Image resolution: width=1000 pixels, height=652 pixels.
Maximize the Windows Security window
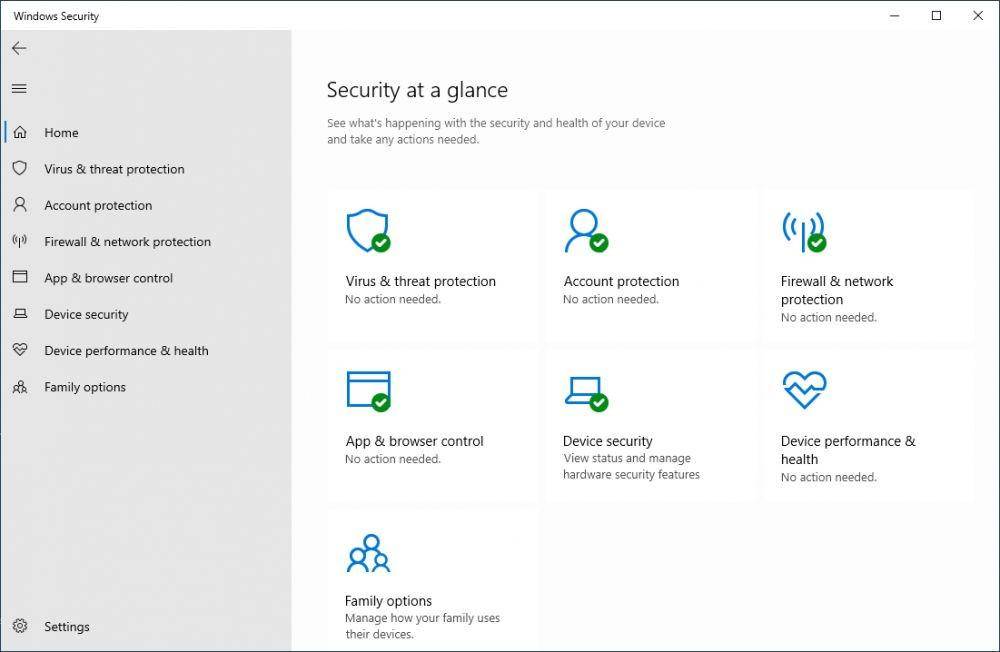click(936, 15)
